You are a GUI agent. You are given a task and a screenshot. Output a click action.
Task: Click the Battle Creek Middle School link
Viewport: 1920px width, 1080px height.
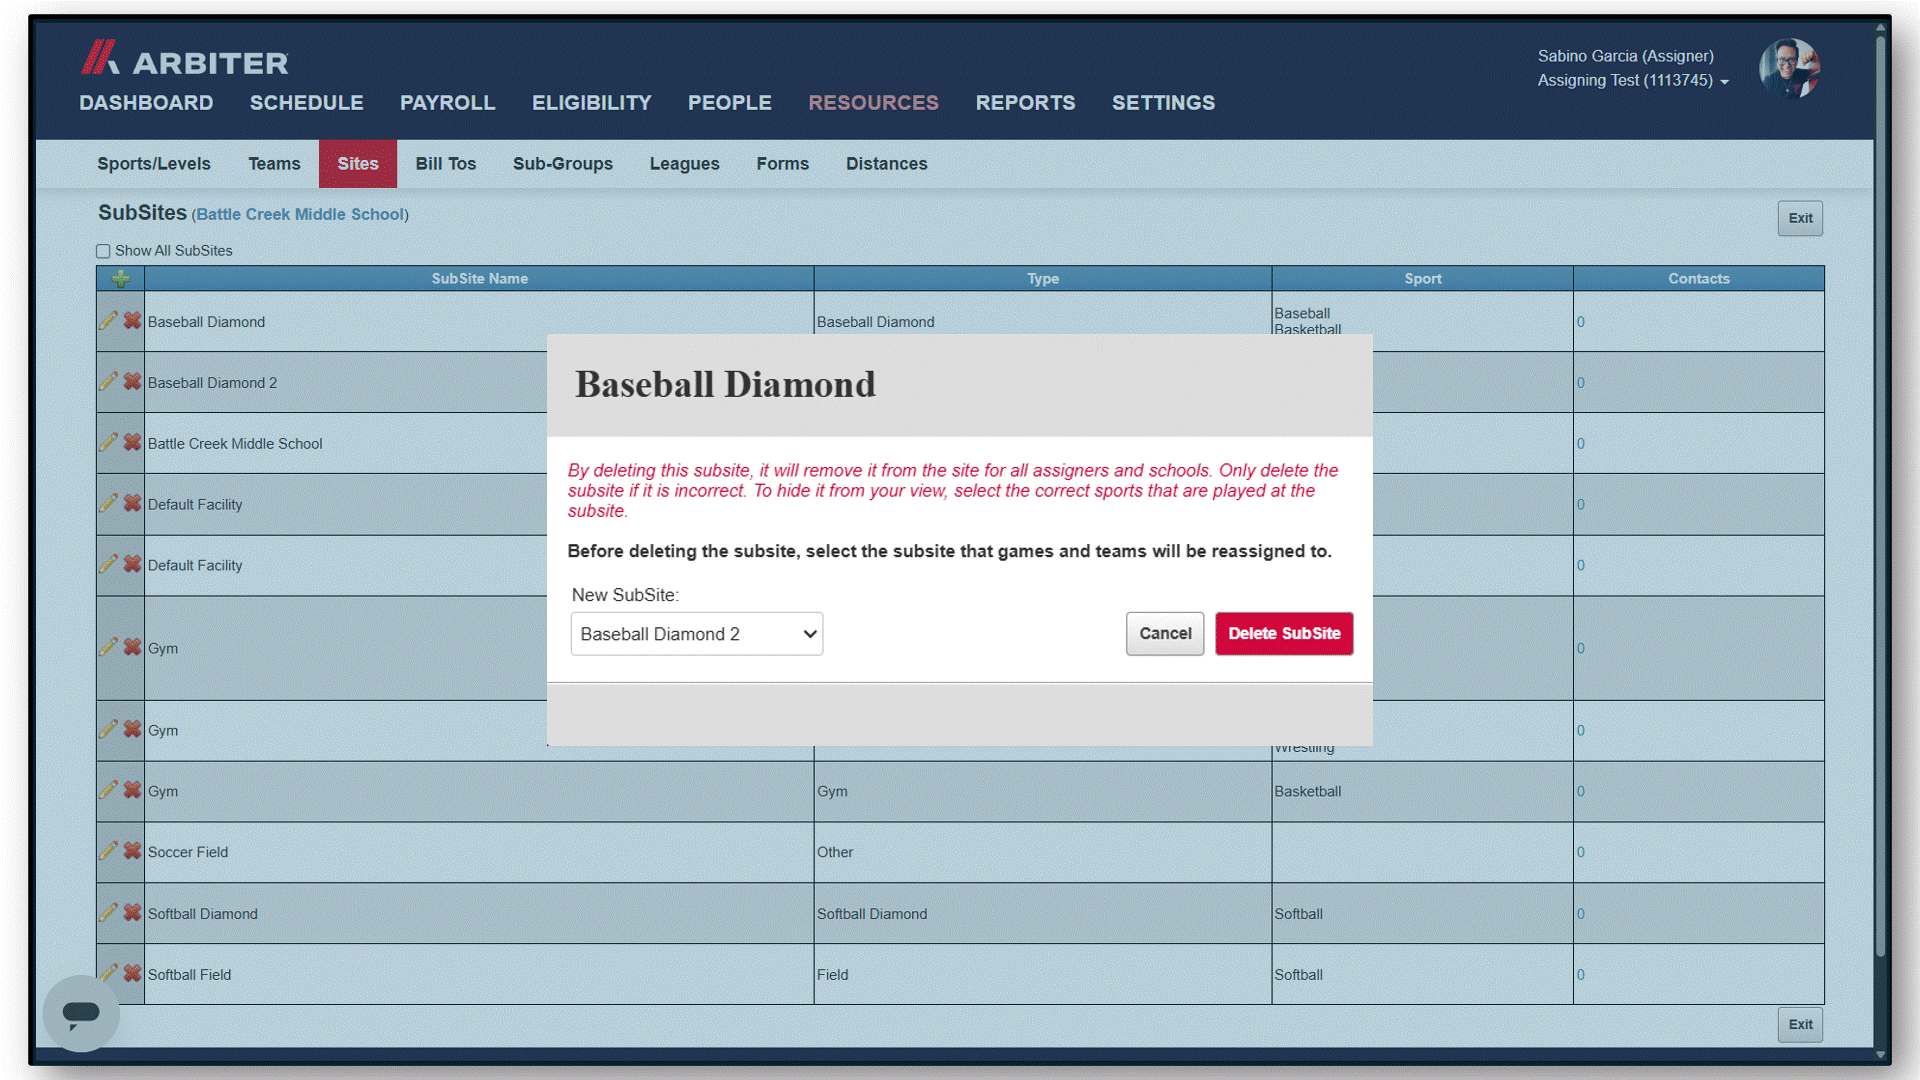click(x=300, y=214)
